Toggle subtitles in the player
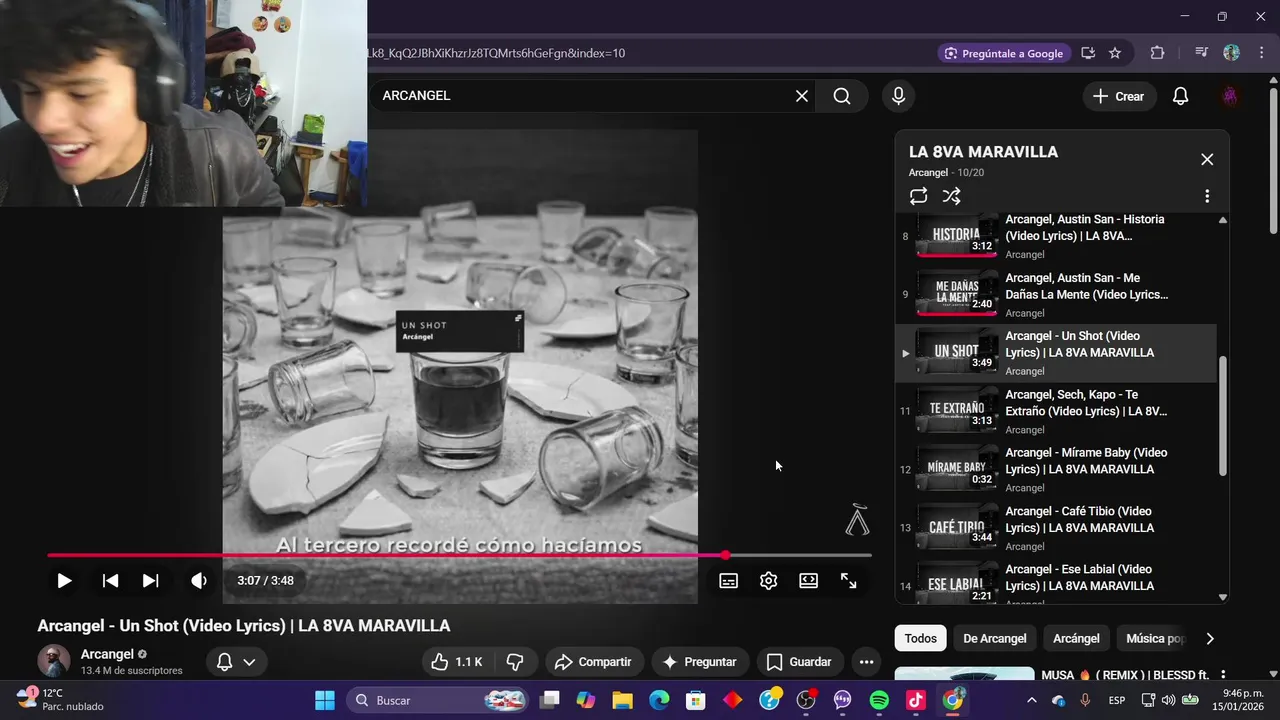1280x720 pixels. pos(729,581)
